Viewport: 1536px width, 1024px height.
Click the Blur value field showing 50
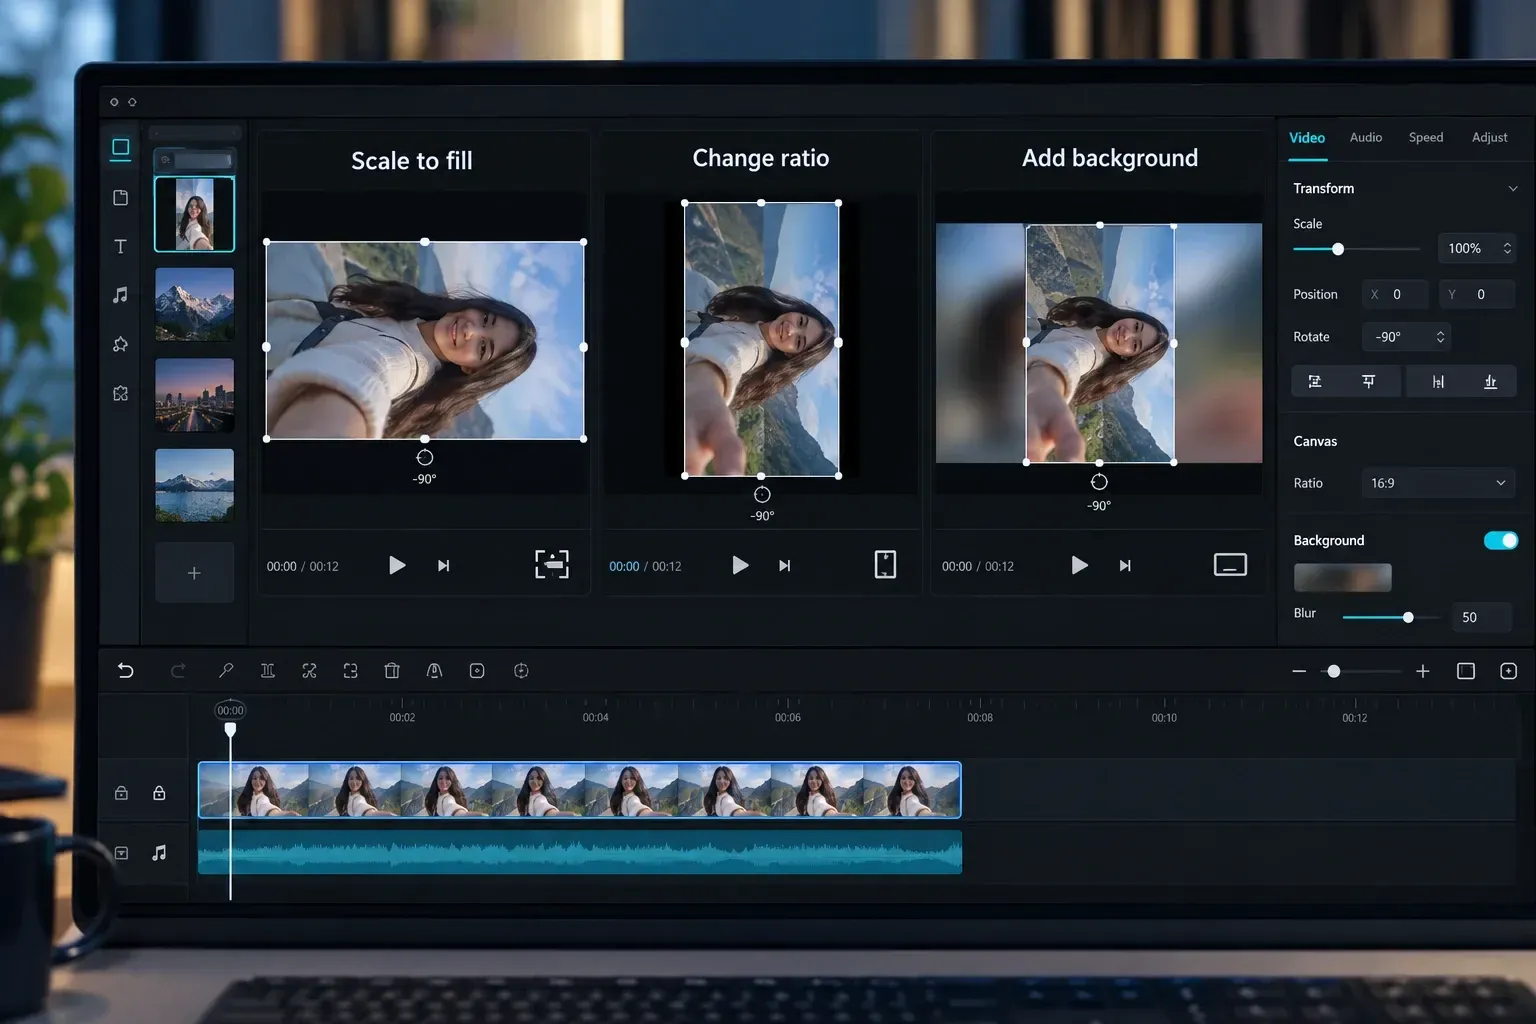point(1481,617)
